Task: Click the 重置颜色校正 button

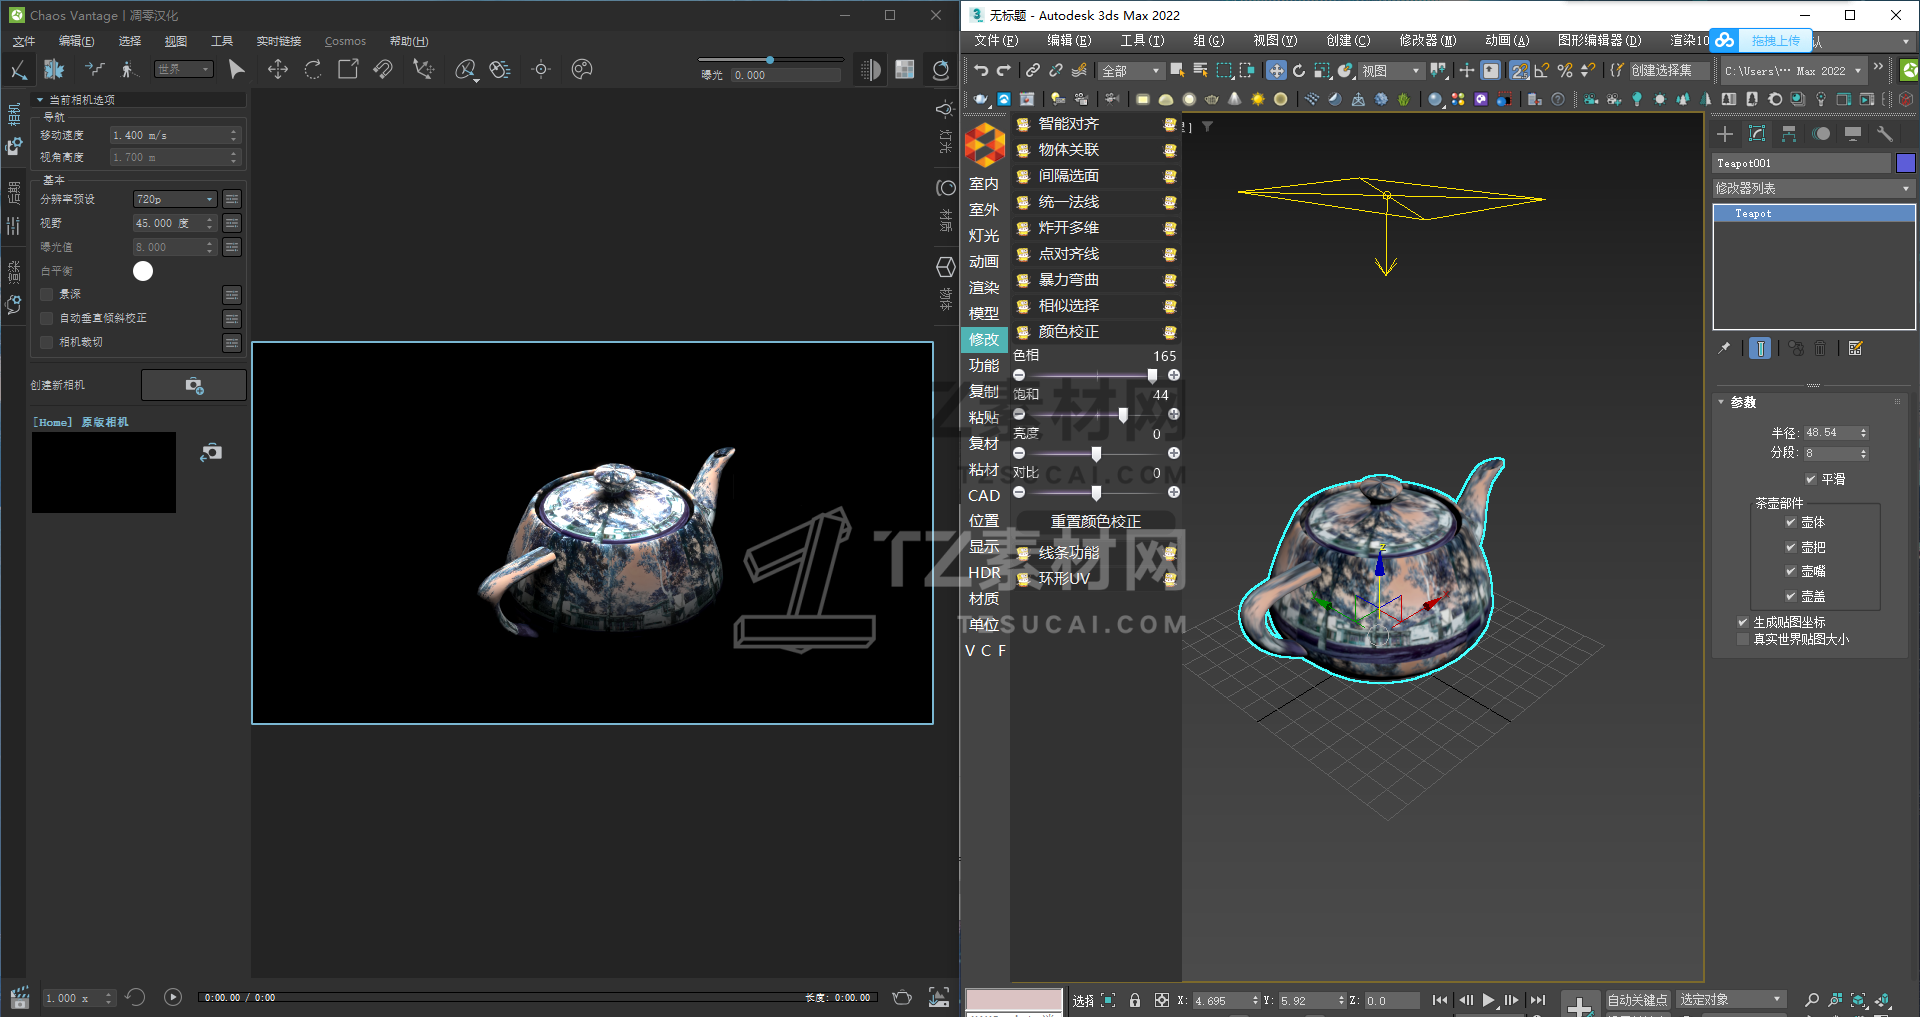Action: click(x=1095, y=521)
